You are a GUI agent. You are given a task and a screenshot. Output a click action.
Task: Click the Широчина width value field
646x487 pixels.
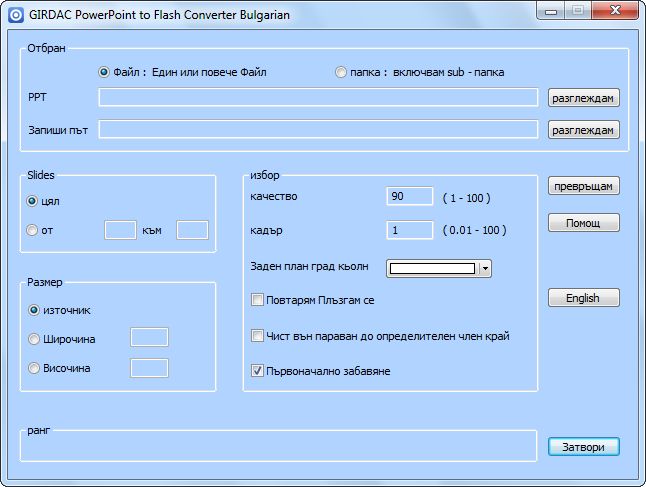pos(149,337)
